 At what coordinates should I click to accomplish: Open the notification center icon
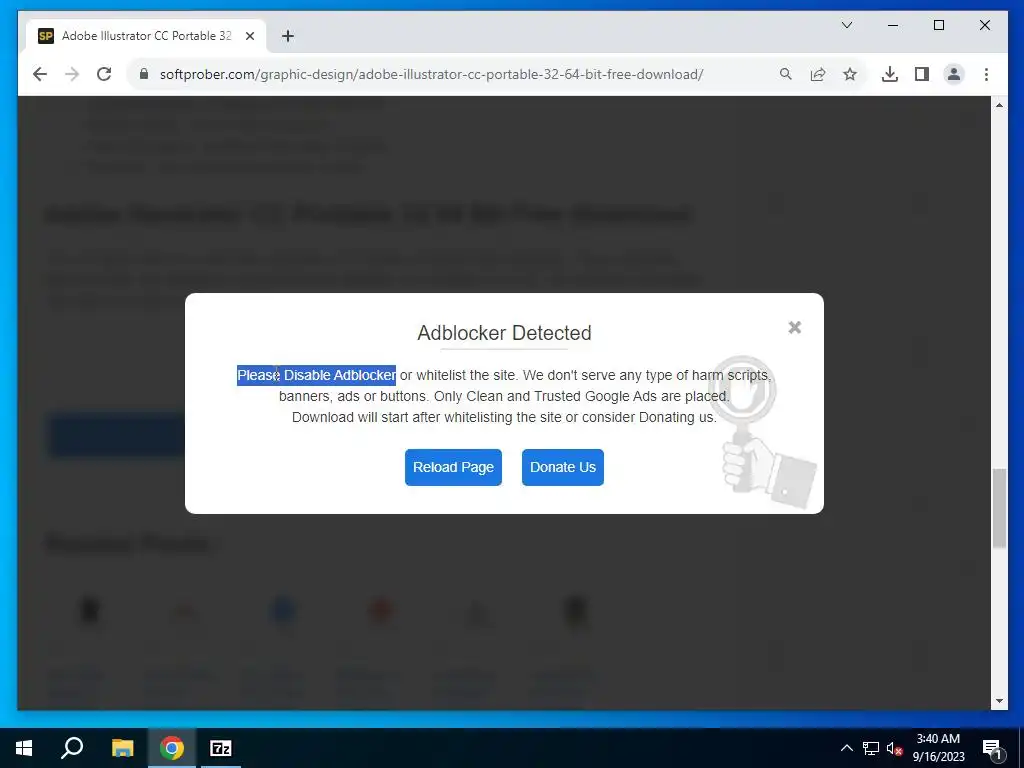click(x=992, y=748)
